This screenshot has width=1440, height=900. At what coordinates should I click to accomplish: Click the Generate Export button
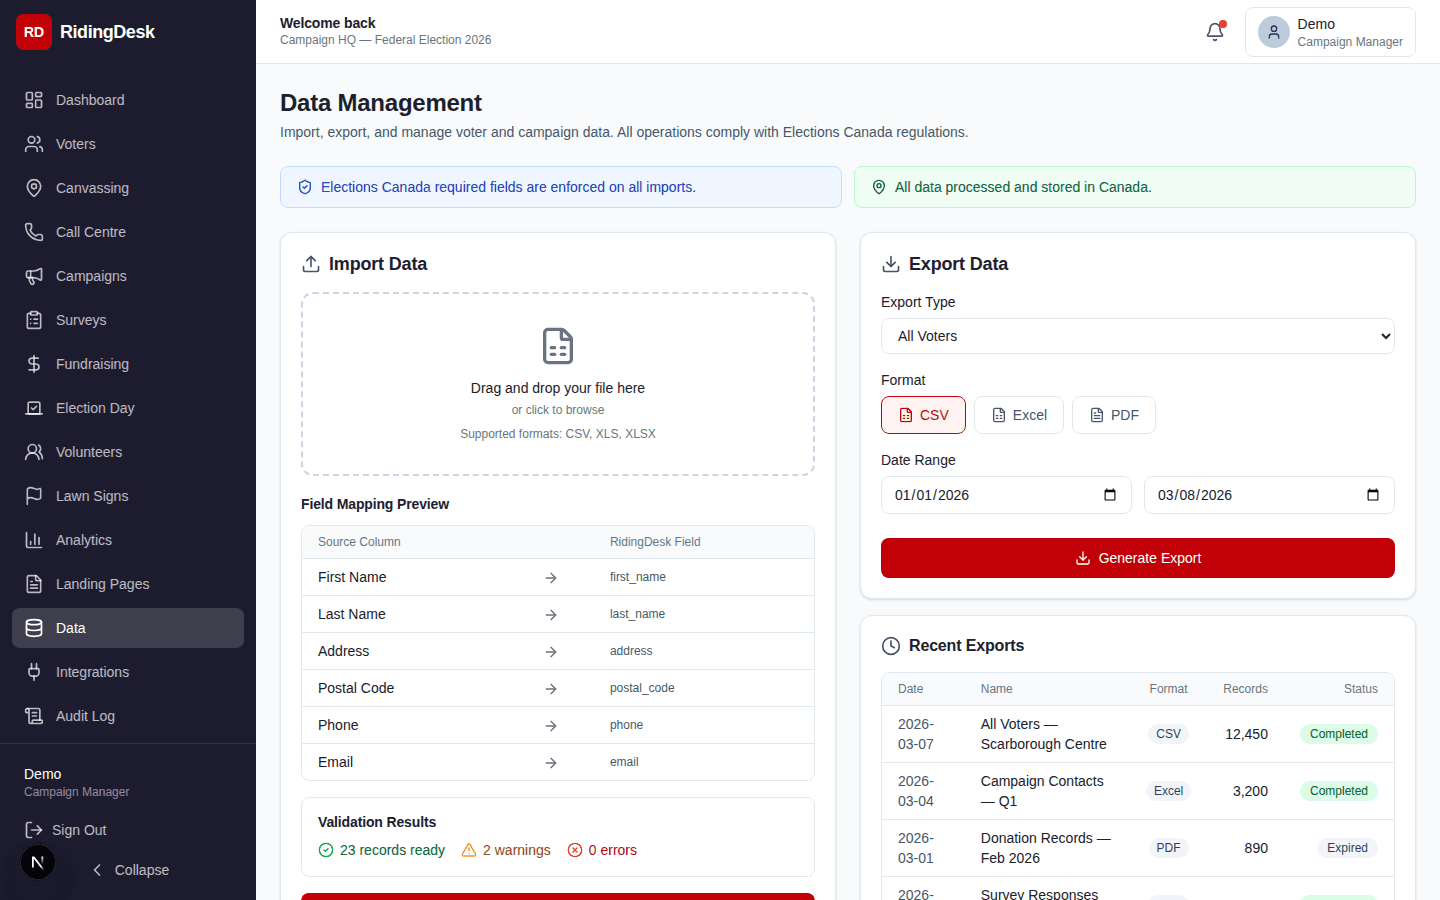pyautogui.click(x=1137, y=558)
